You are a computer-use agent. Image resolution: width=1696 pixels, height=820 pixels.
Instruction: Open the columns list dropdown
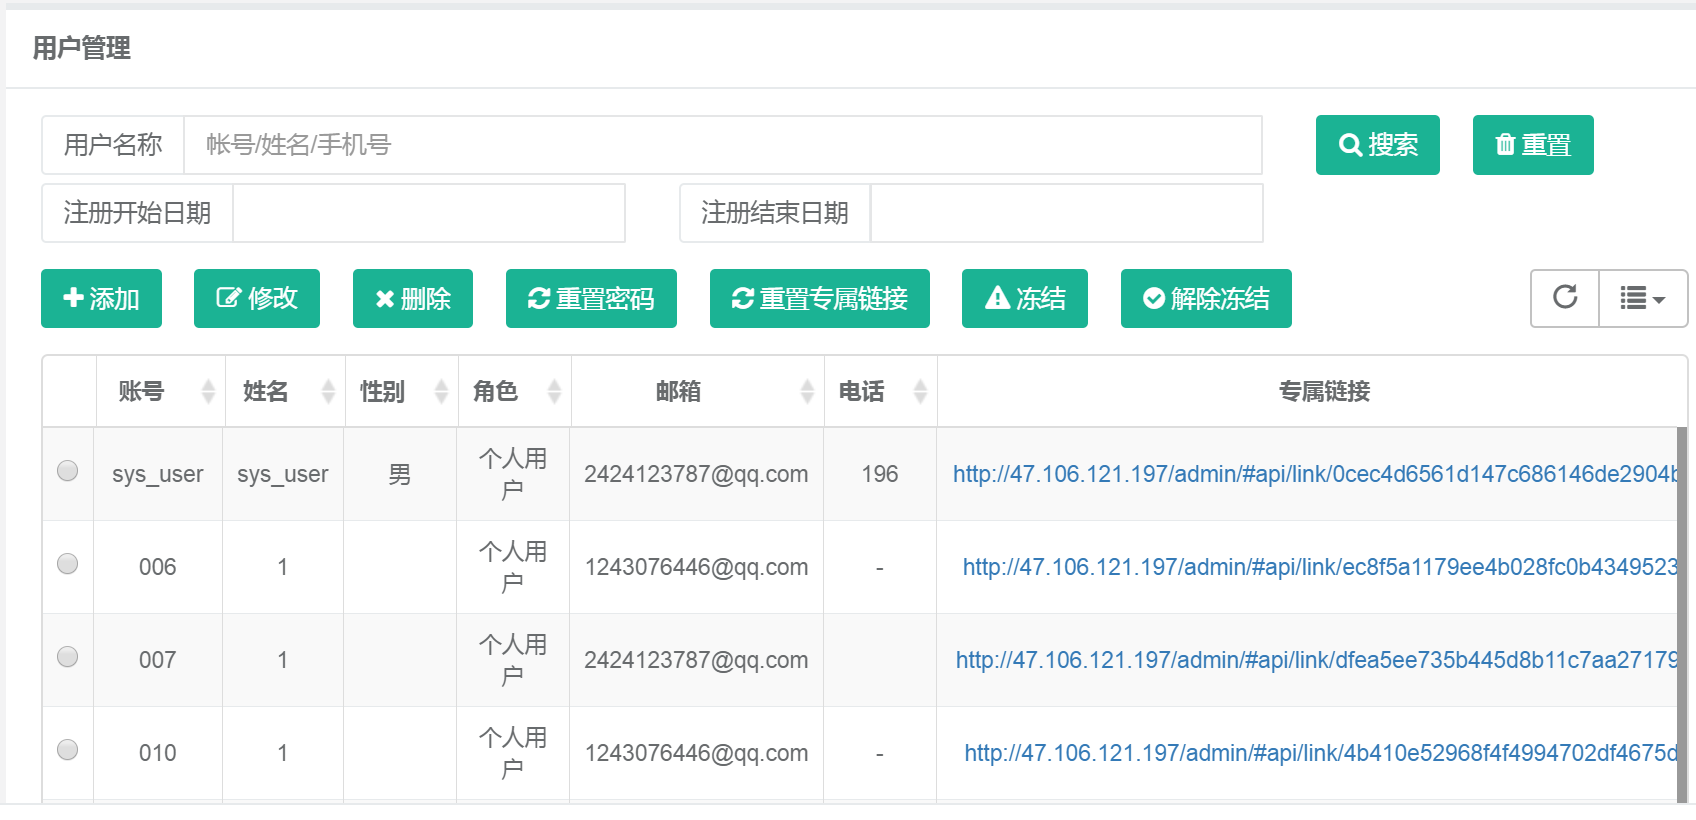click(1643, 298)
